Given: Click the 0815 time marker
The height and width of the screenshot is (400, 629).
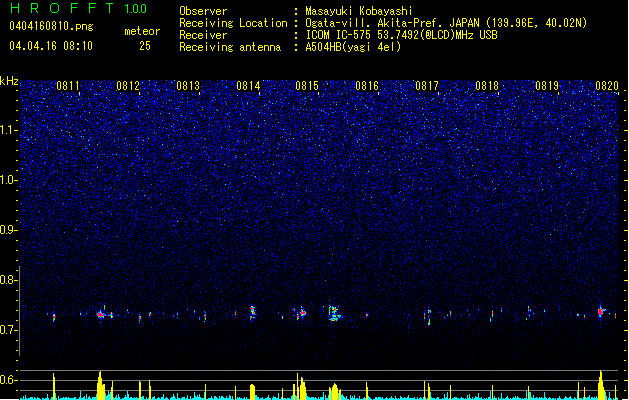Looking at the screenshot, I should [307, 86].
